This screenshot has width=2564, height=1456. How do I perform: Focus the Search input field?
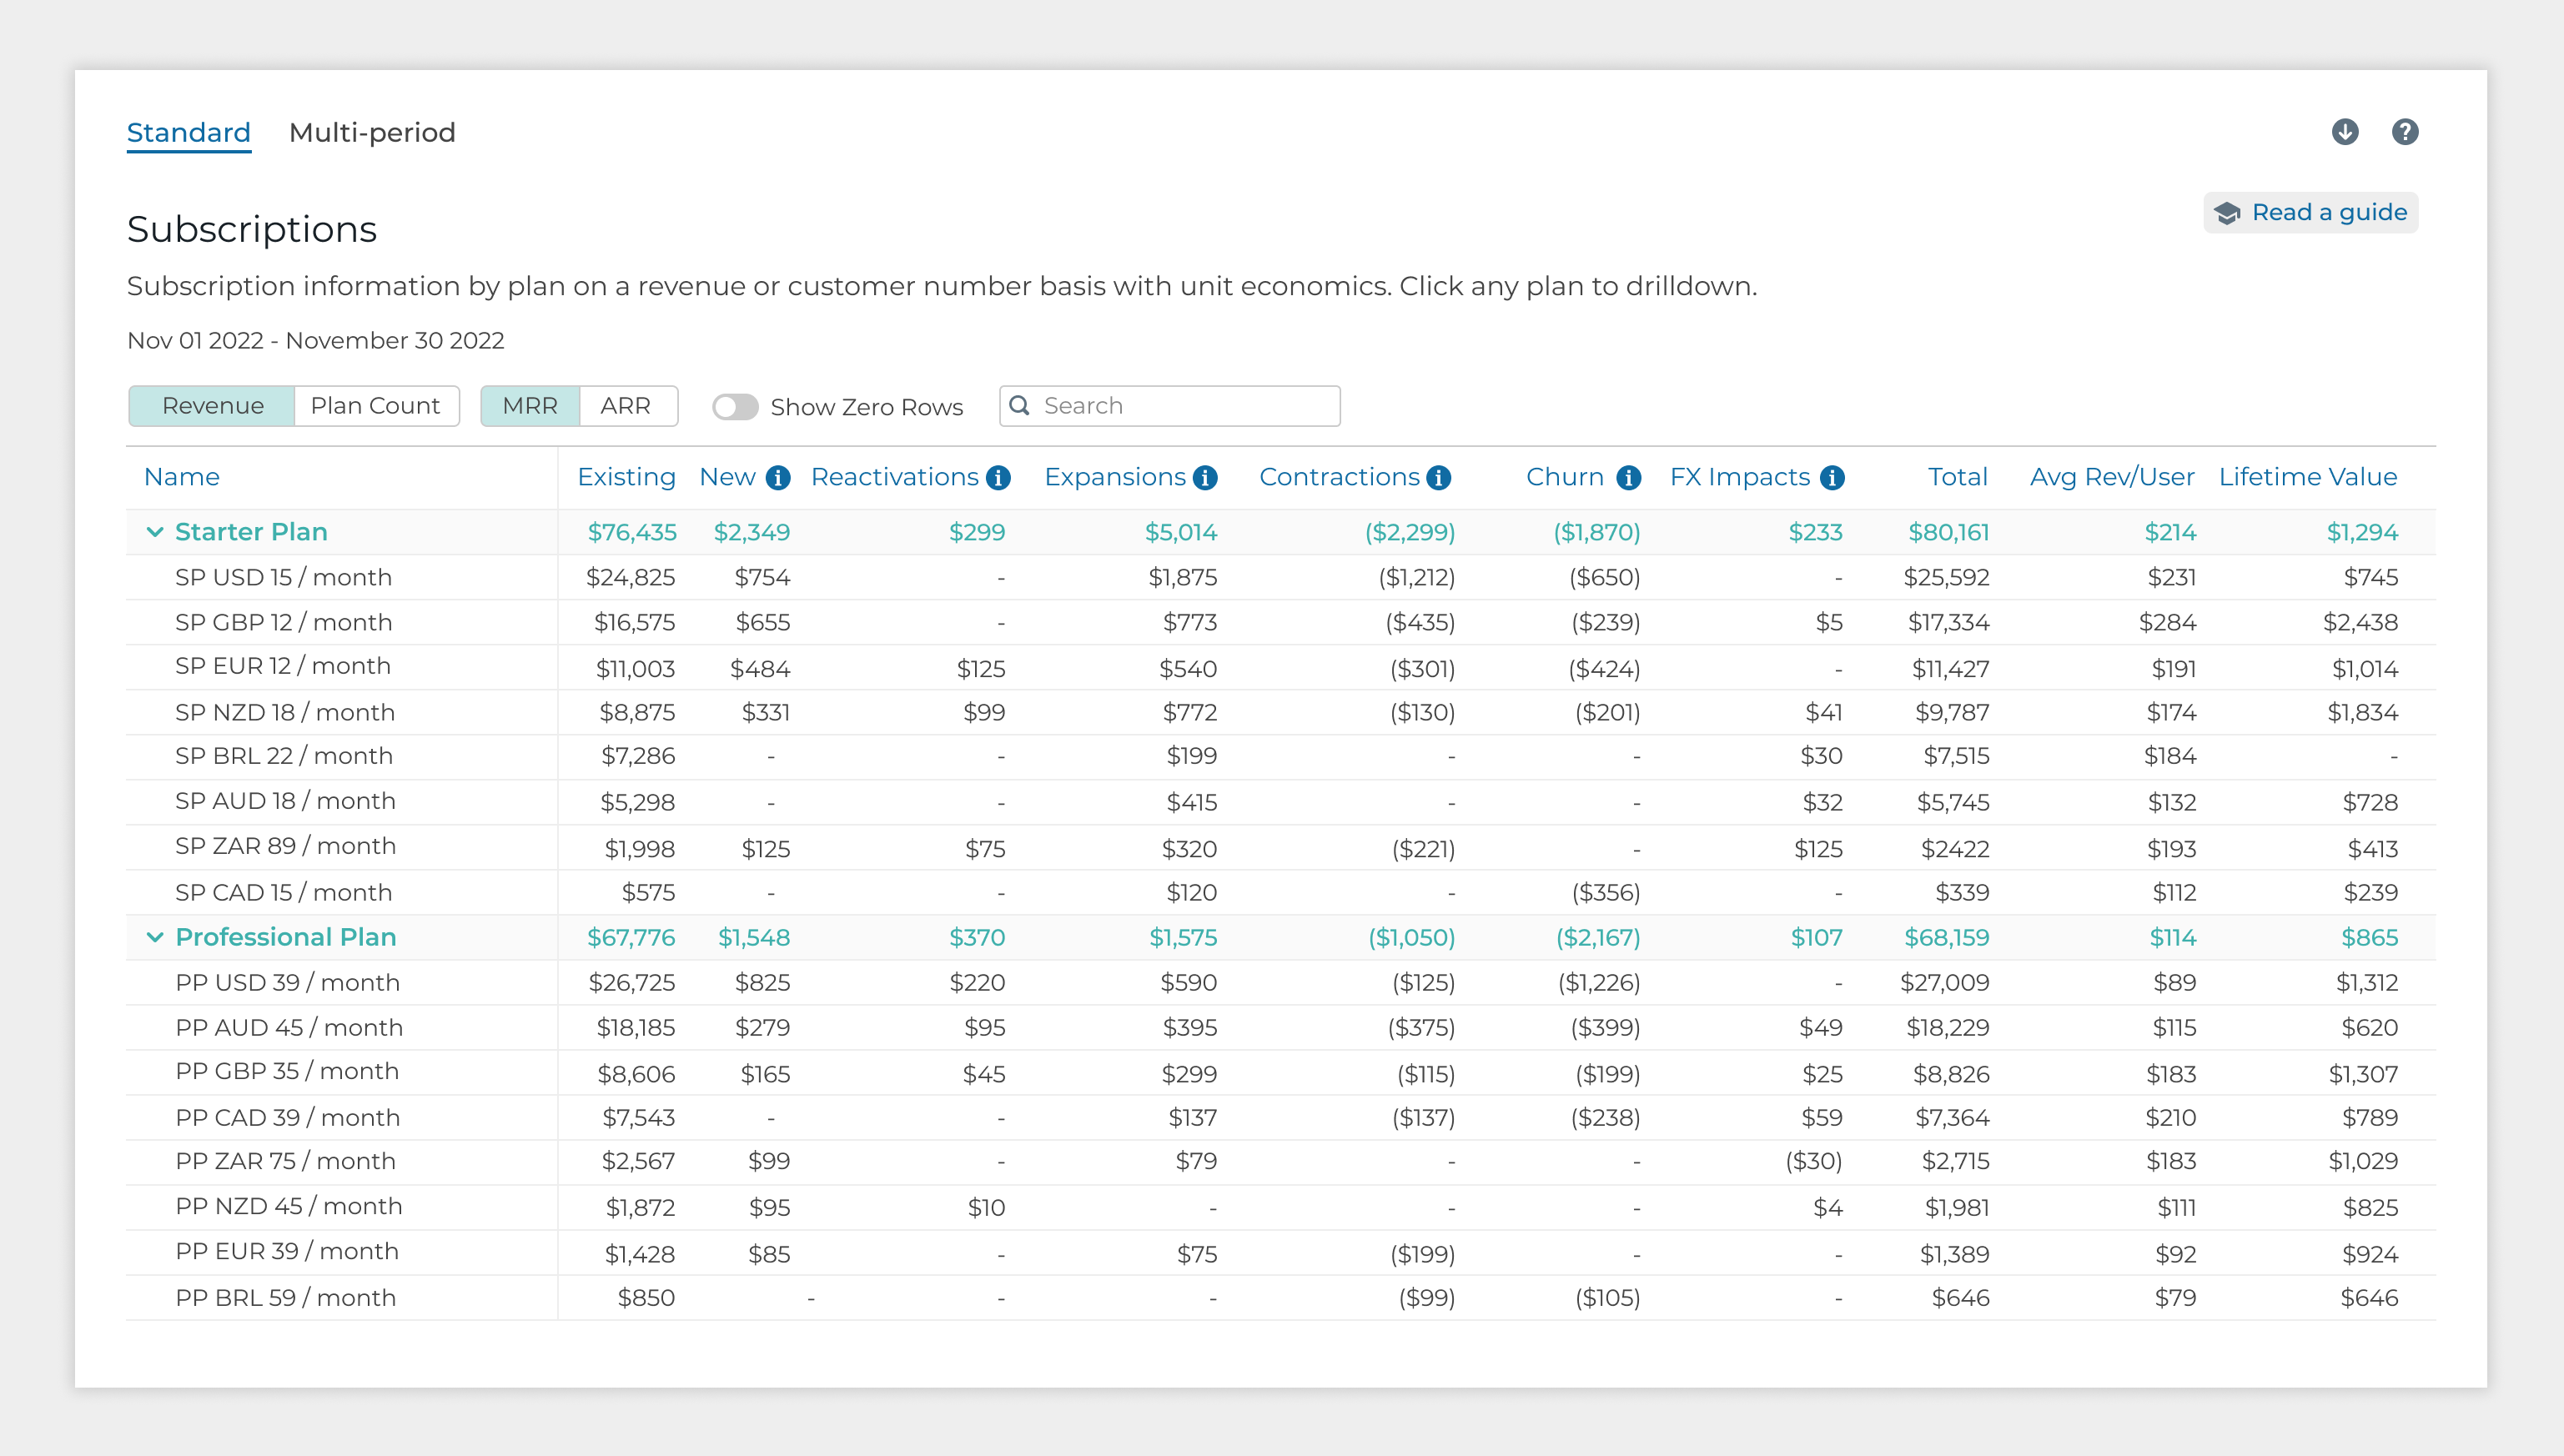click(1169, 406)
